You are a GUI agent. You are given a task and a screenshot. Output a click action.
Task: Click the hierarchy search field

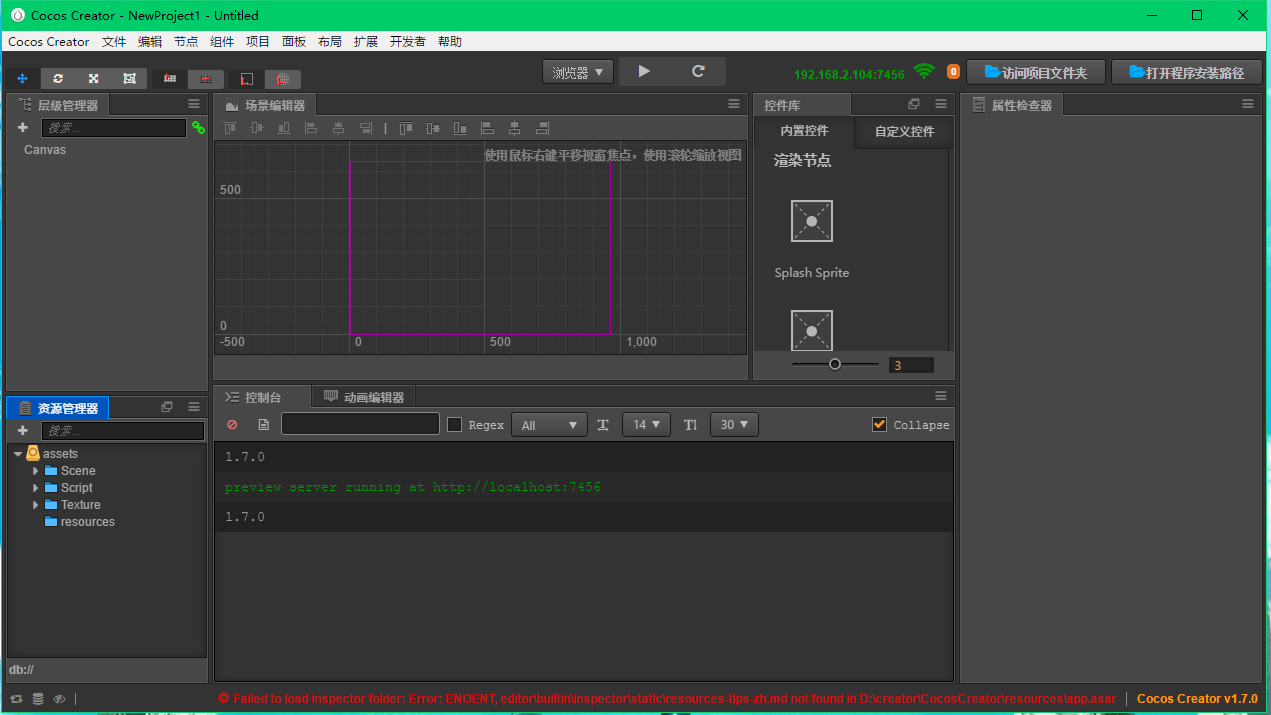[x=114, y=128]
